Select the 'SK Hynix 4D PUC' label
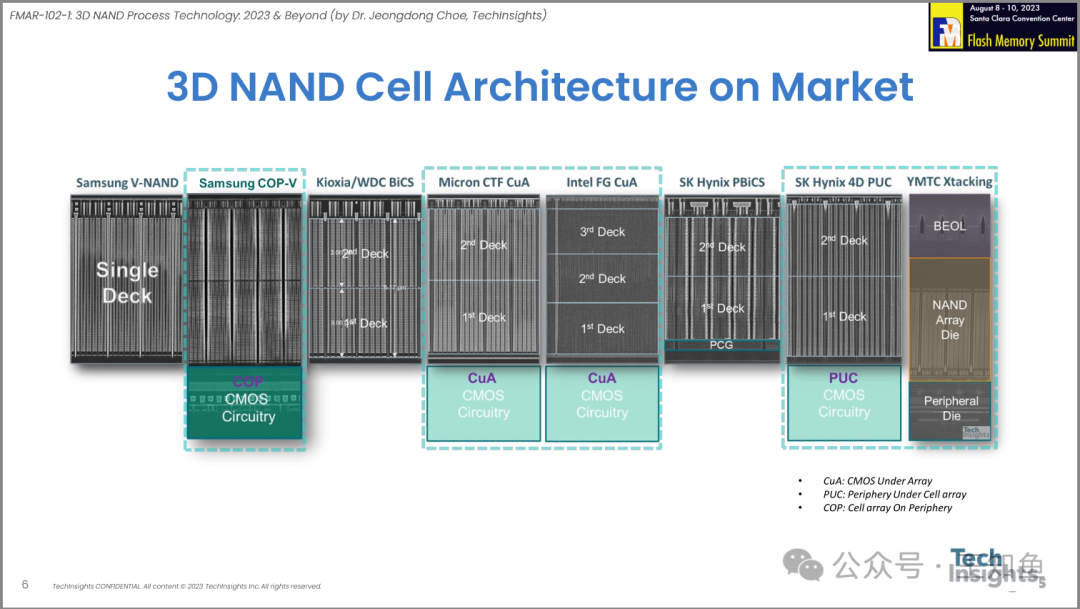This screenshot has width=1080, height=609. (x=843, y=183)
